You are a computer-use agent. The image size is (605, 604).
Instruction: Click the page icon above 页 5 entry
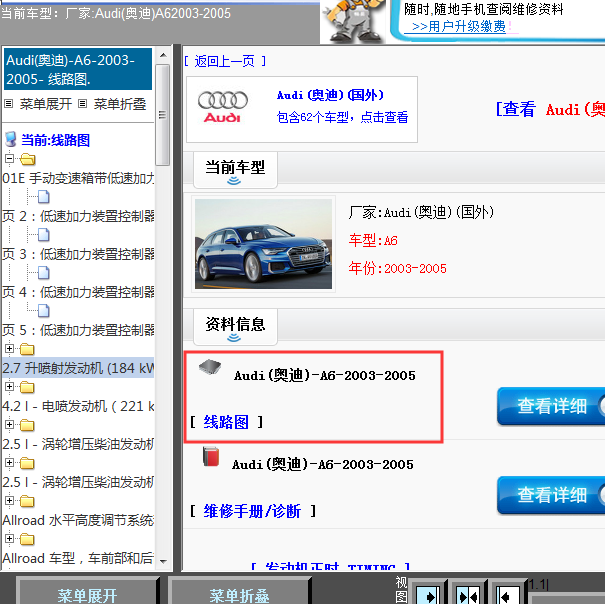pos(44,310)
